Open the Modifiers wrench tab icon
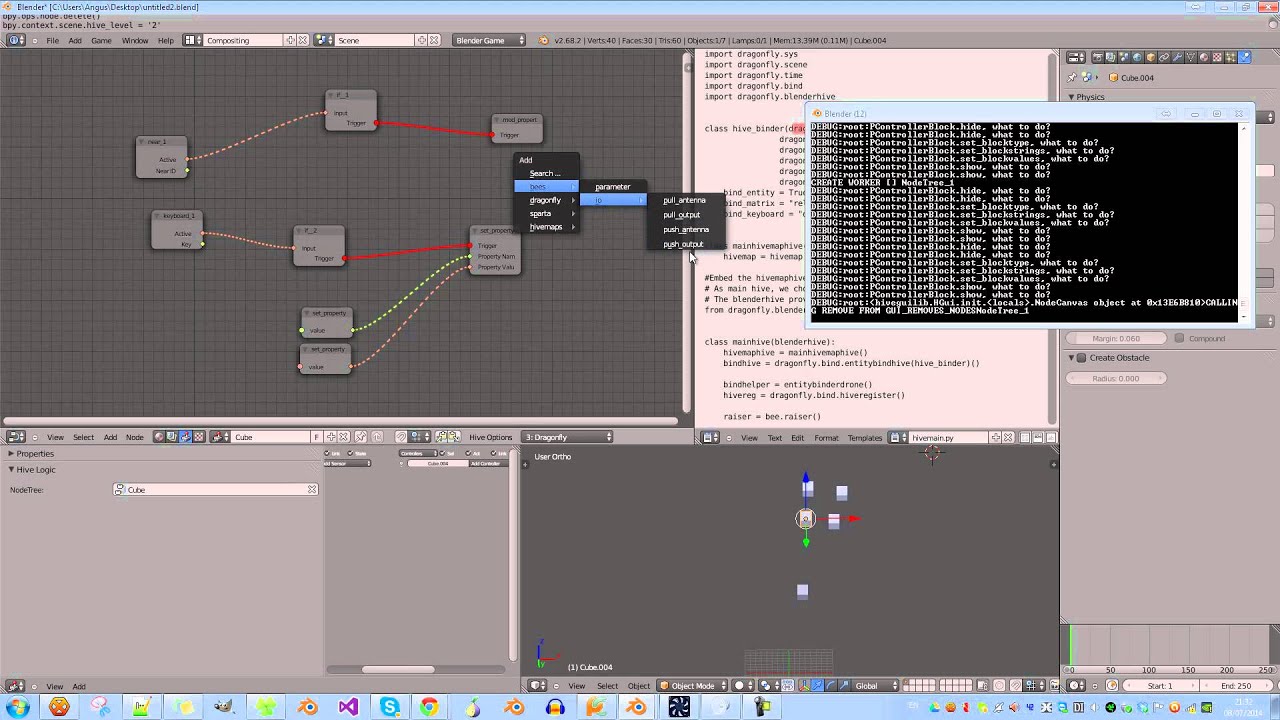Screen dimensions: 1280x720 point(1177,57)
